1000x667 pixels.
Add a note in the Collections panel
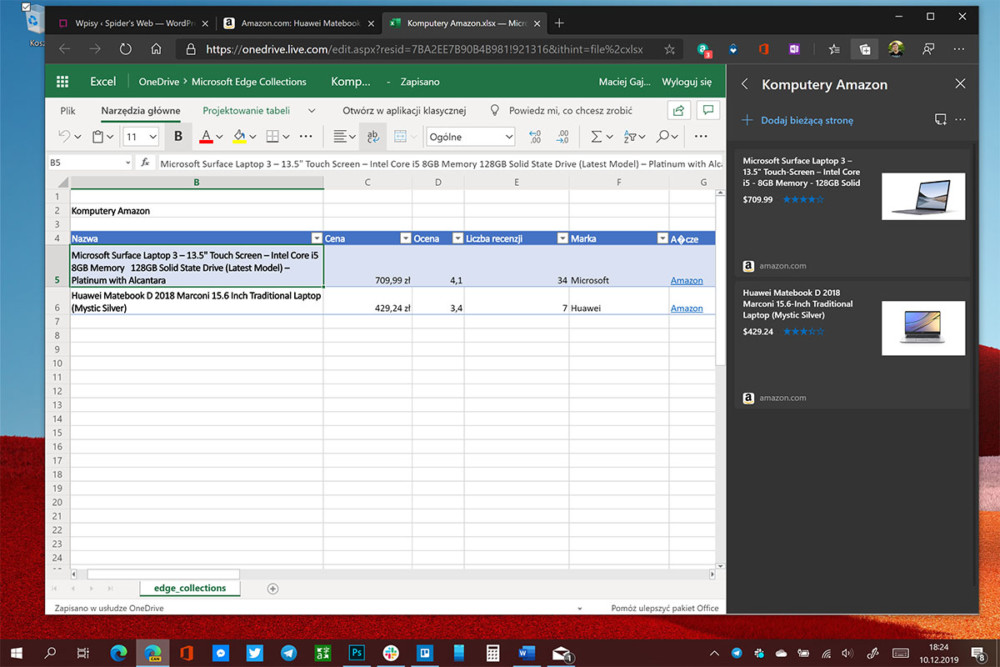pyautogui.click(x=940, y=119)
